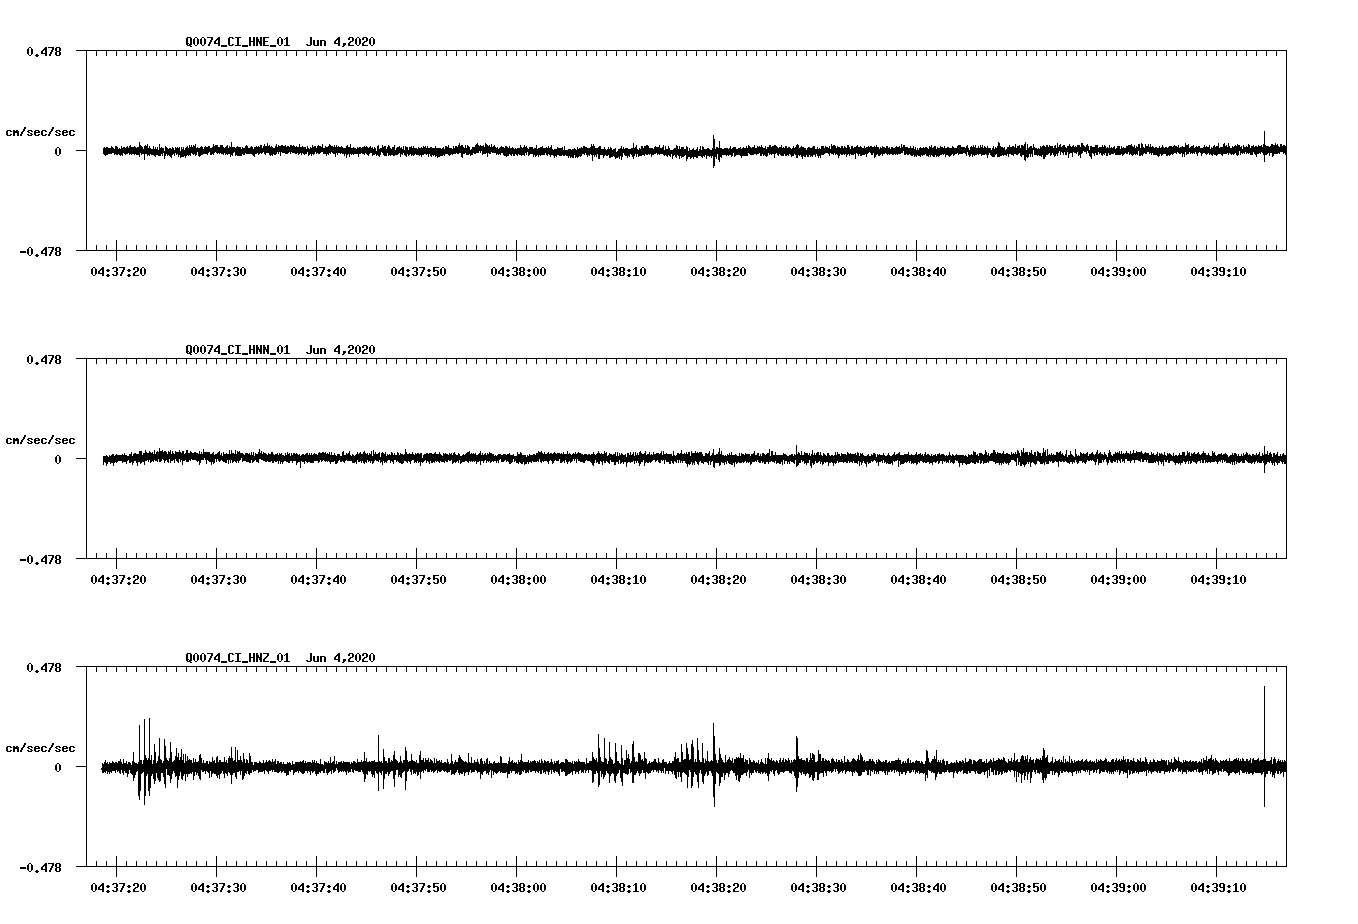
Task: Click 04:37:50 label on HNN time axis
Action: pyautogui.click(x=418, y=580)
